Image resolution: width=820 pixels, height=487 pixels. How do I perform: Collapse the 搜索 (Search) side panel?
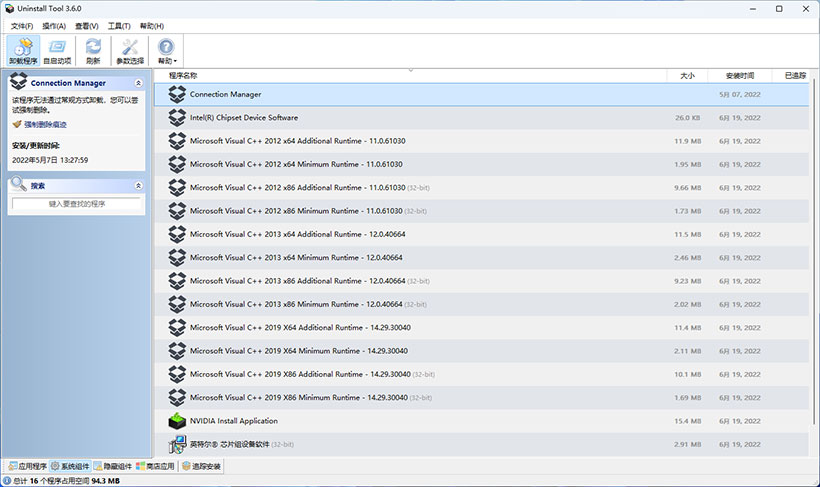tap(137, 186)
